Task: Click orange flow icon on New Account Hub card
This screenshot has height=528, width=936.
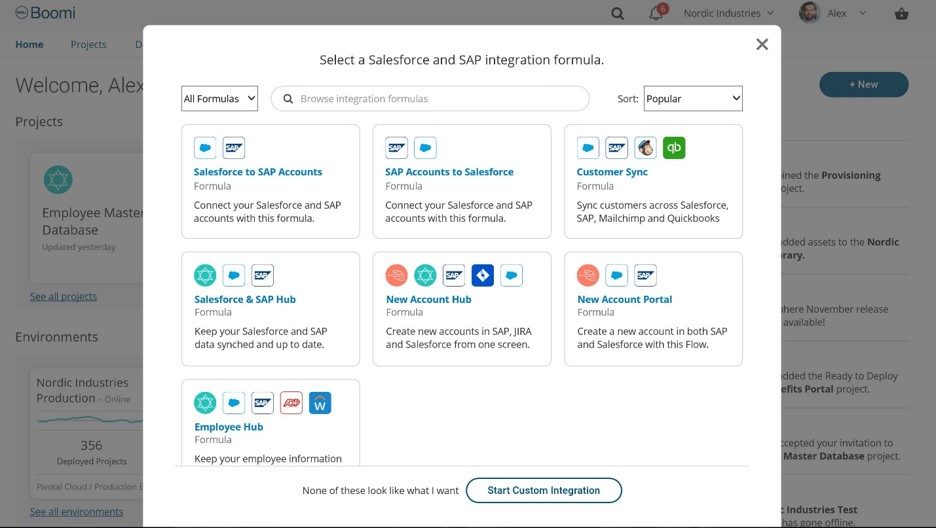Action: (x=396, y=275)
